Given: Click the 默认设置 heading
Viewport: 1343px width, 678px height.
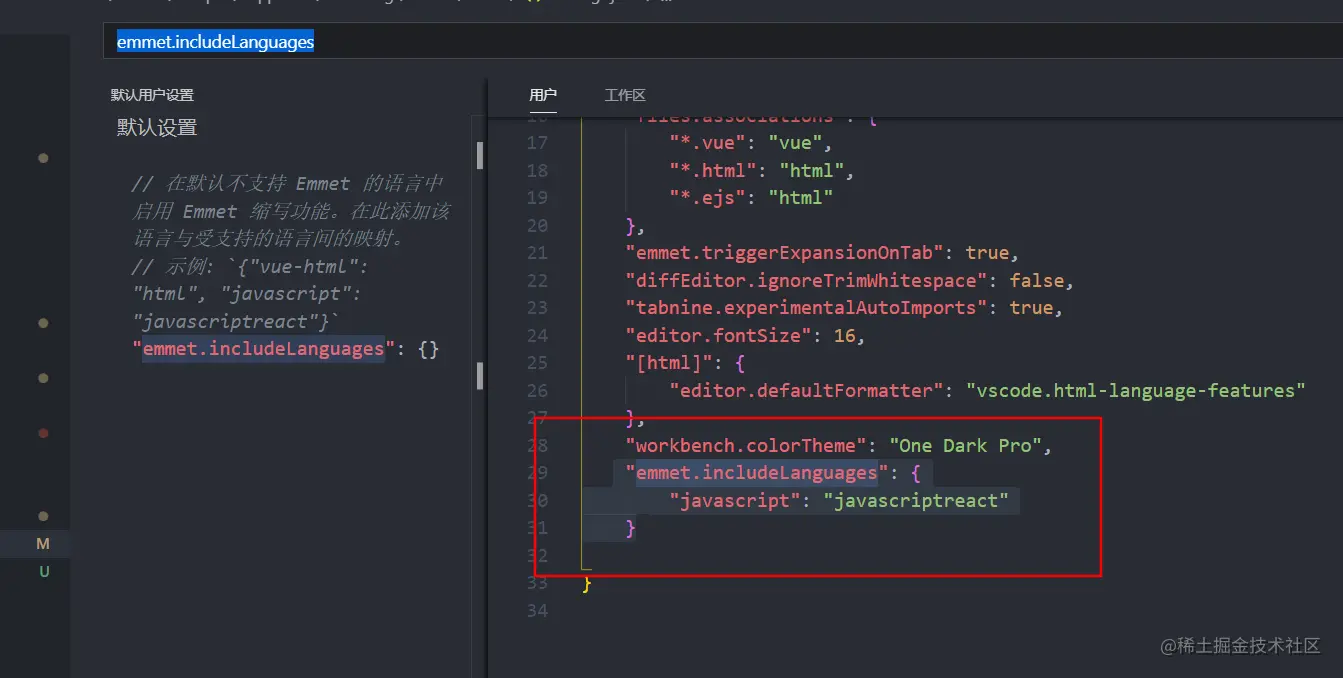Looking at the screenshot, I should (157, 128).
